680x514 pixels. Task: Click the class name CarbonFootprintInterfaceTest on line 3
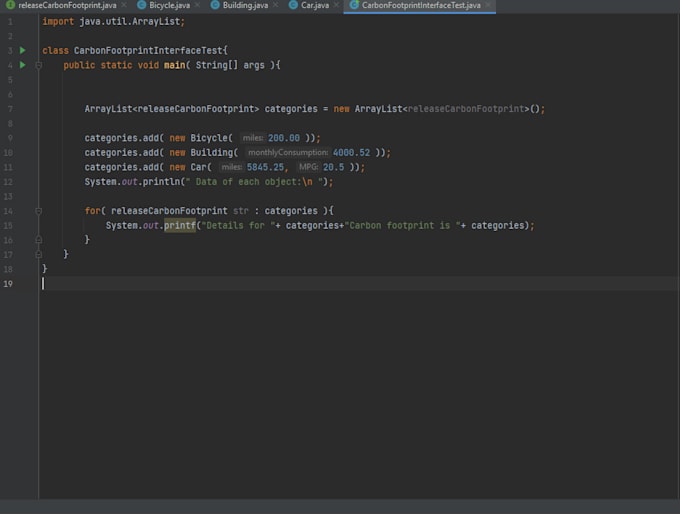click(x=148, y=50)
